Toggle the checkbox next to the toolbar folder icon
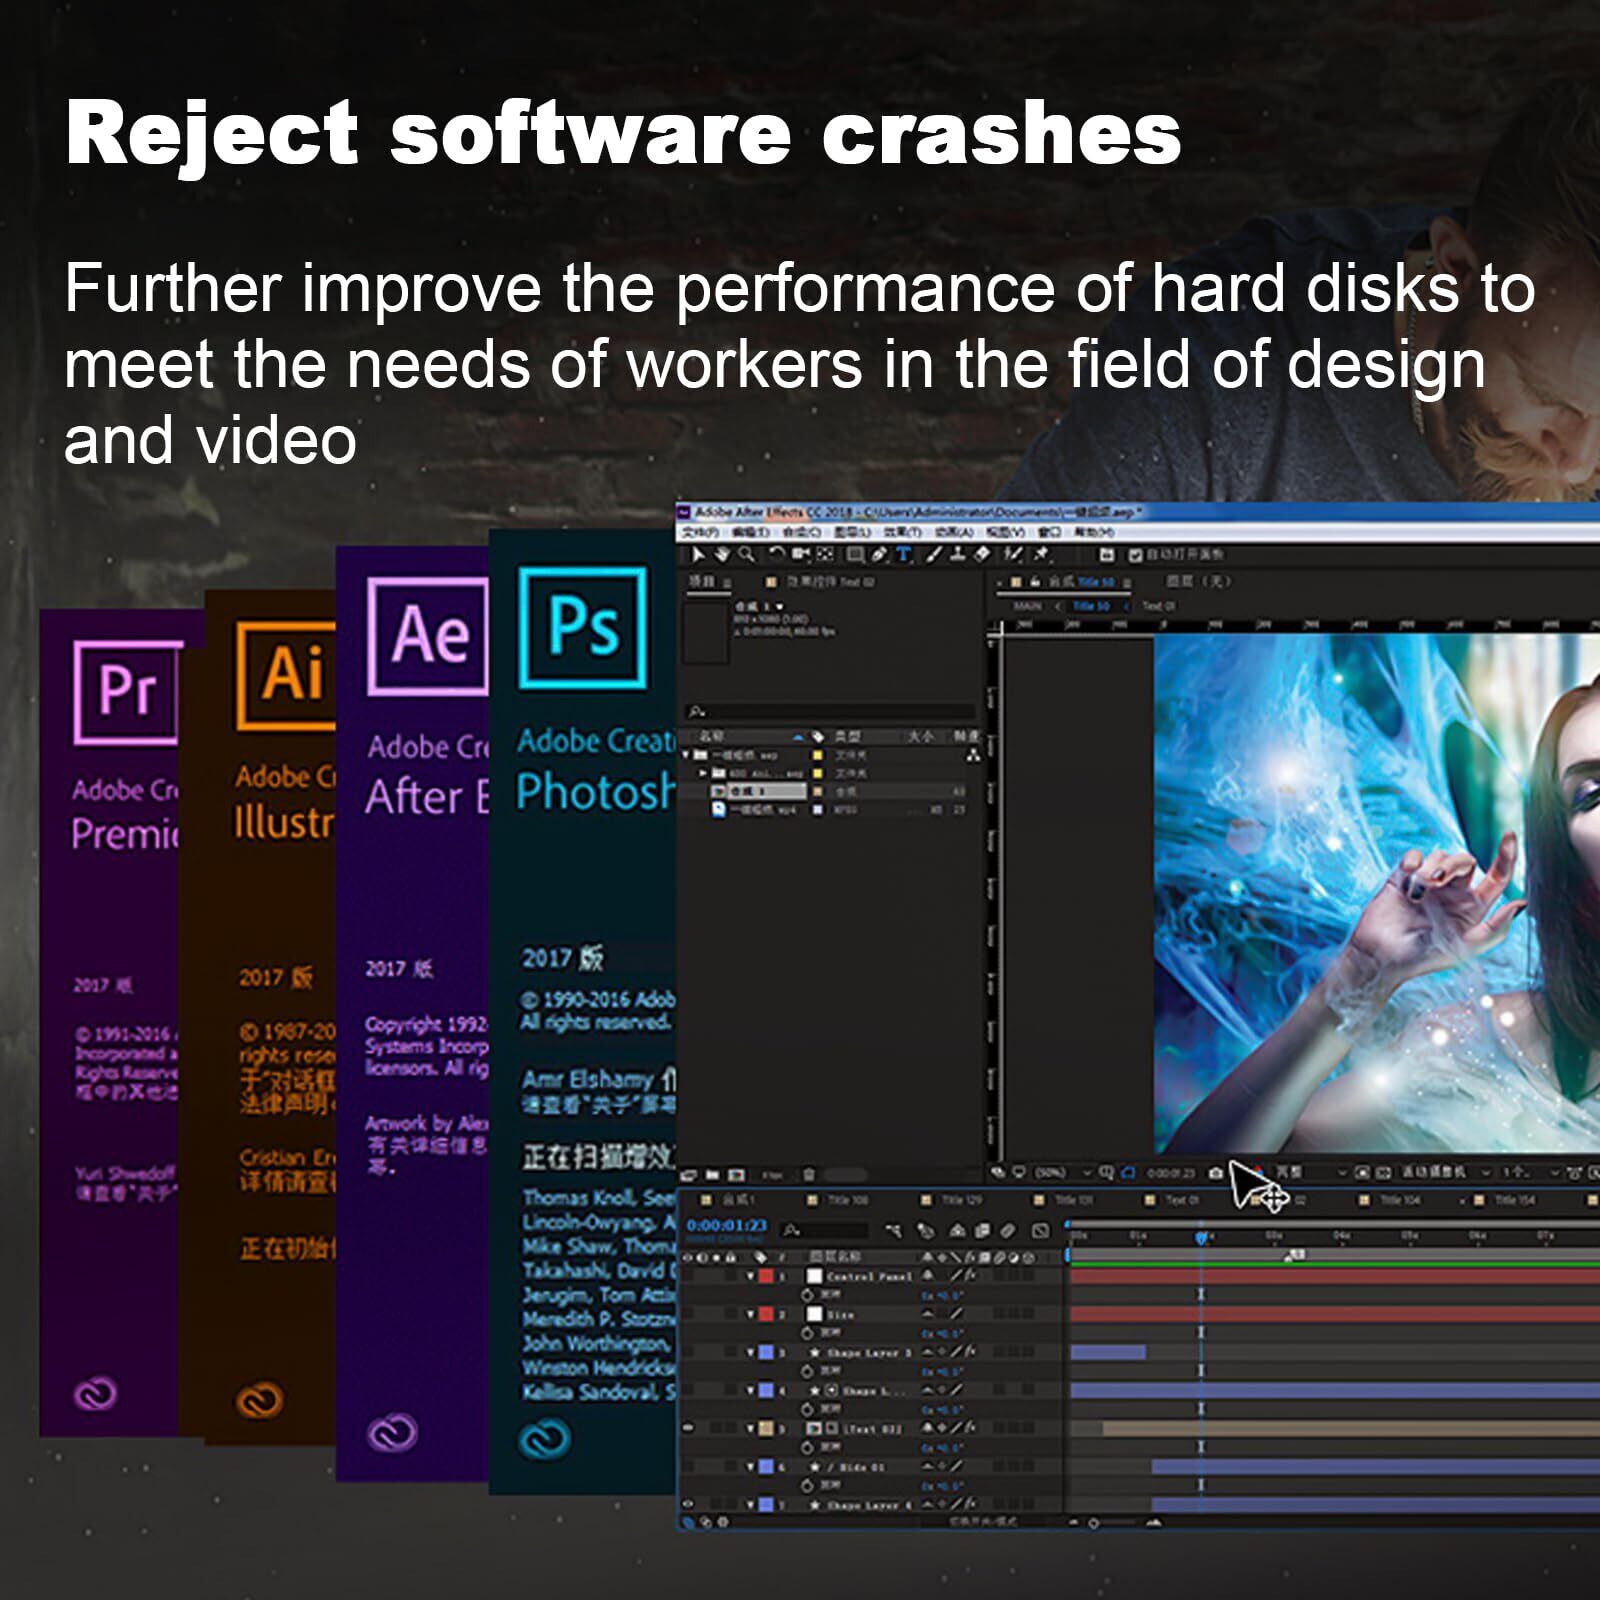This screenshot has width=1600, height=1600. 1135,555
